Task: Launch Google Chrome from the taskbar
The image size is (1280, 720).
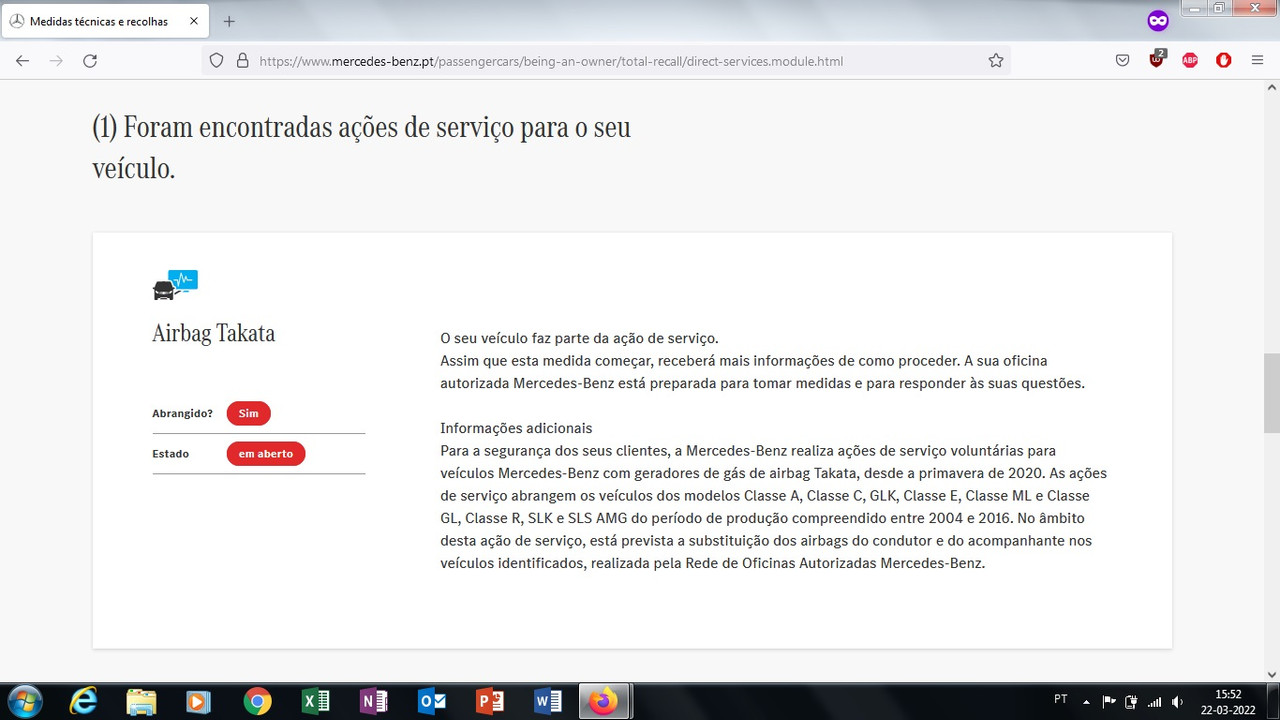Action: coord(257,701)
